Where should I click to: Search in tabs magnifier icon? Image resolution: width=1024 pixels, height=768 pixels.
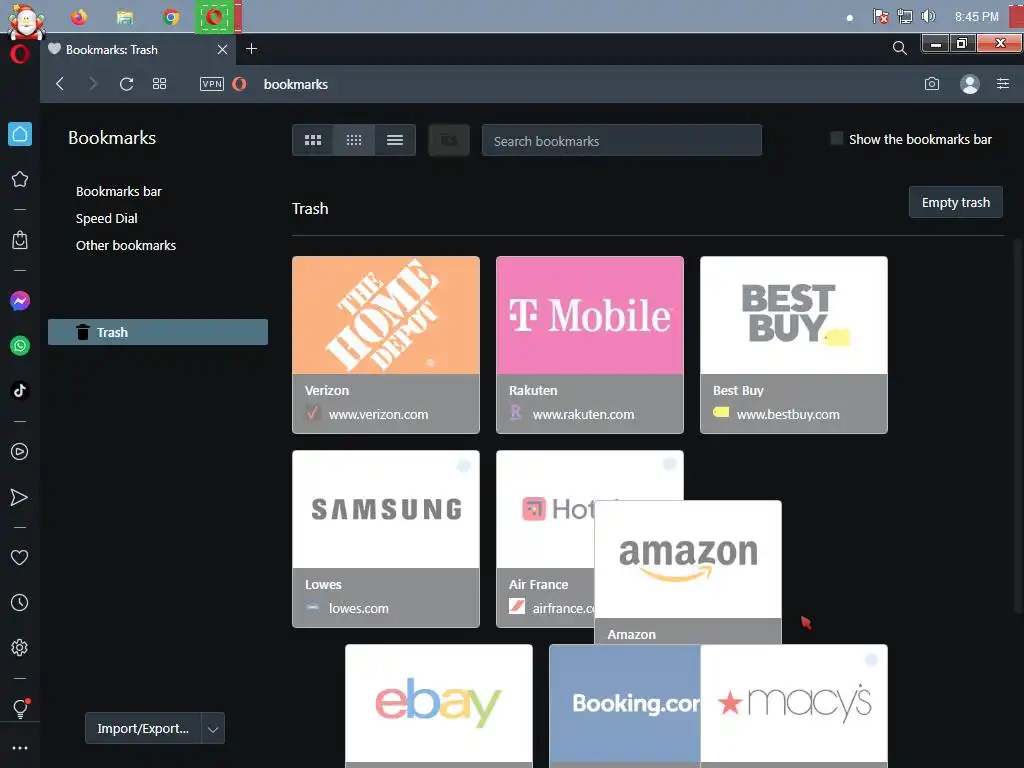pyautogui.click(x=899, y=48)
